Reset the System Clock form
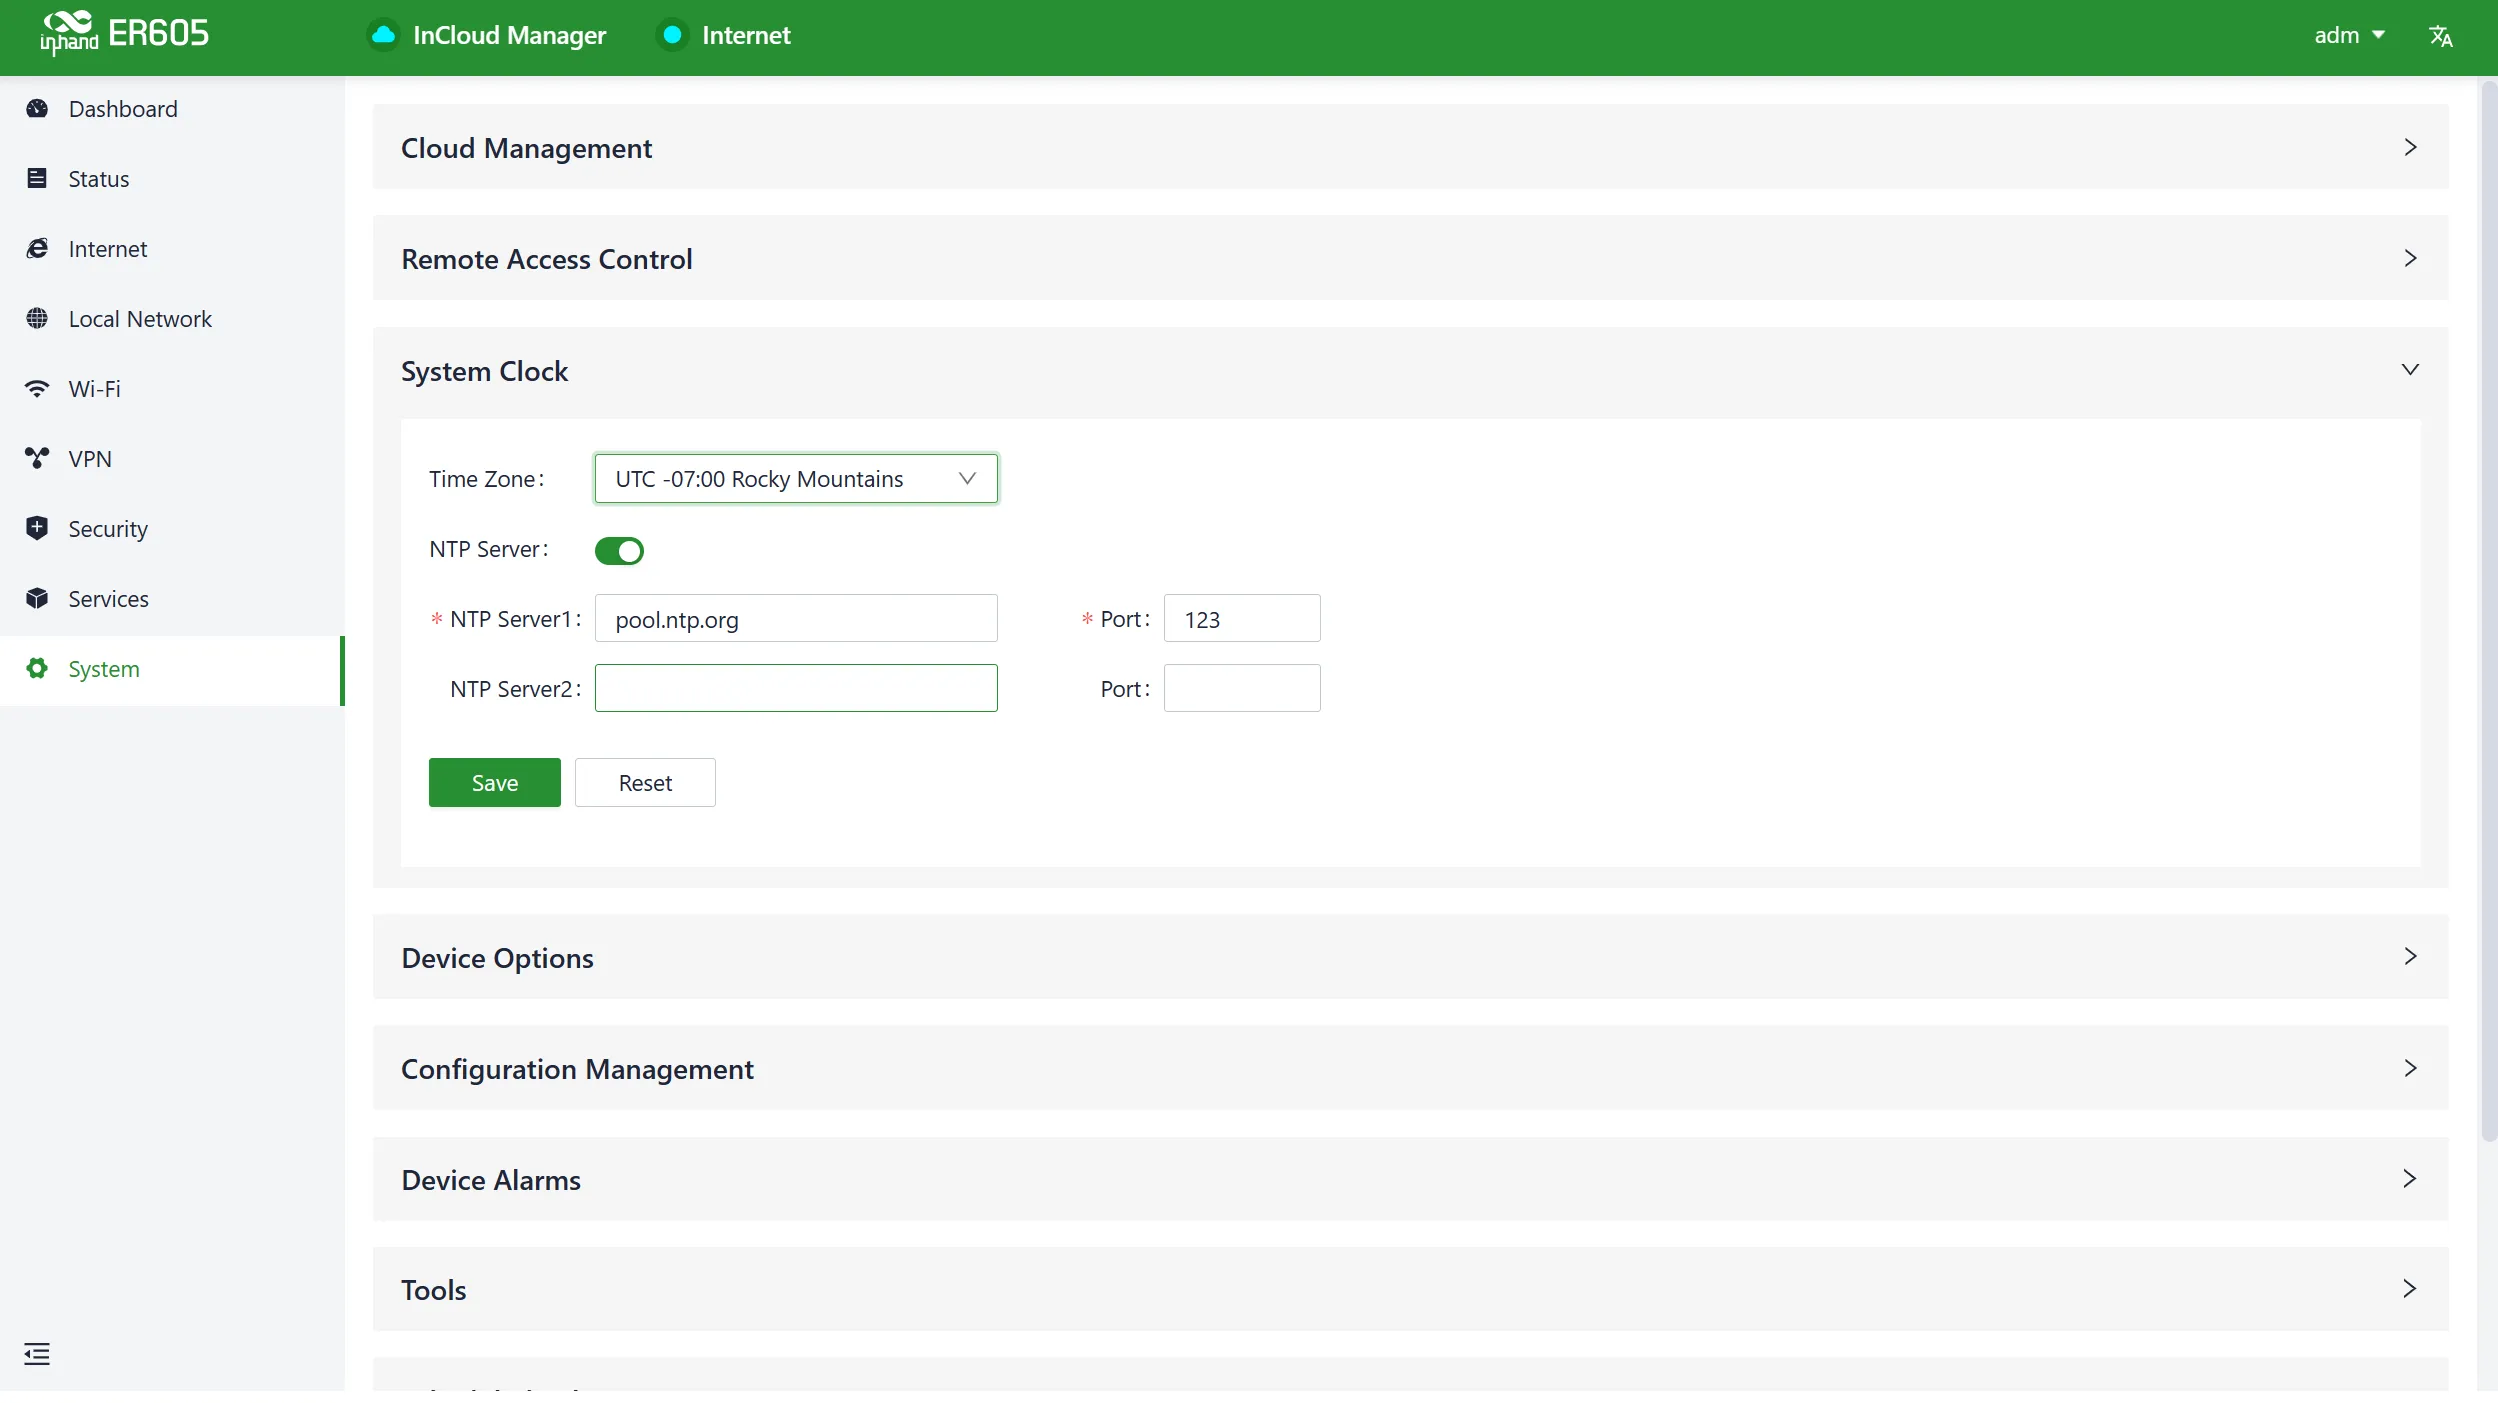2498x1403 pixels. click(645, 783)
